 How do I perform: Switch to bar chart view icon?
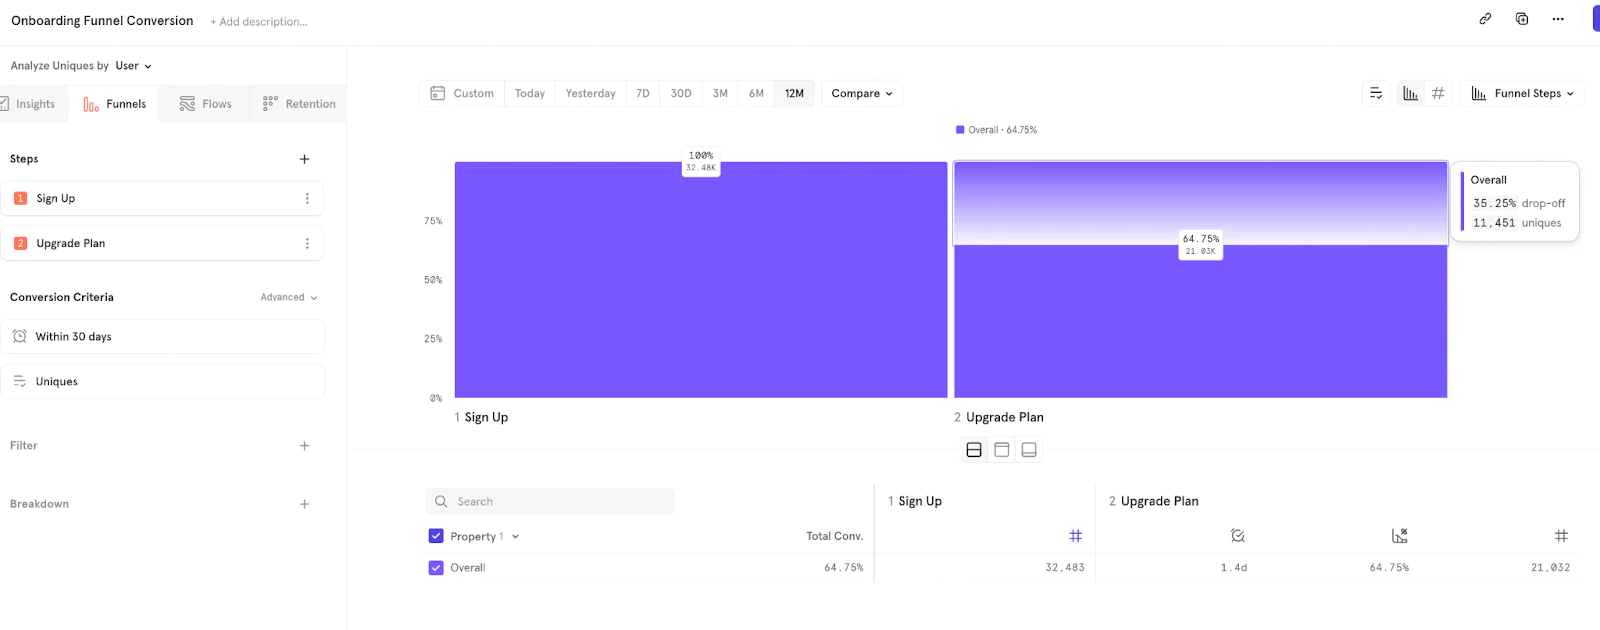(x=1410, y=93)
